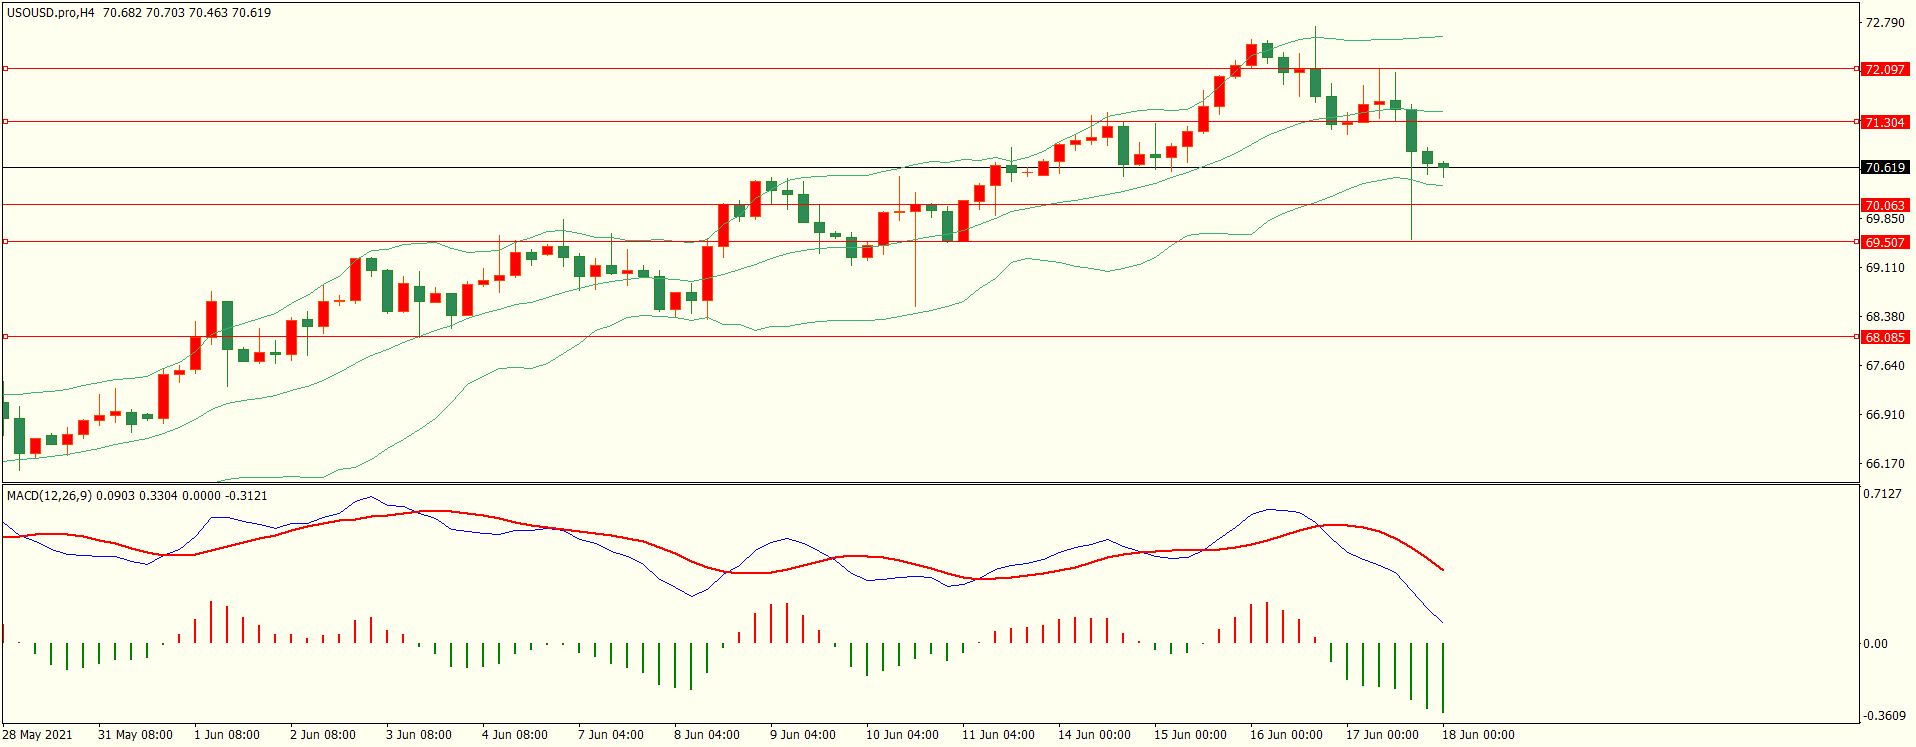Click left anchor point of the 69.507 line
1916x747 pixels.
click(6, 242)
